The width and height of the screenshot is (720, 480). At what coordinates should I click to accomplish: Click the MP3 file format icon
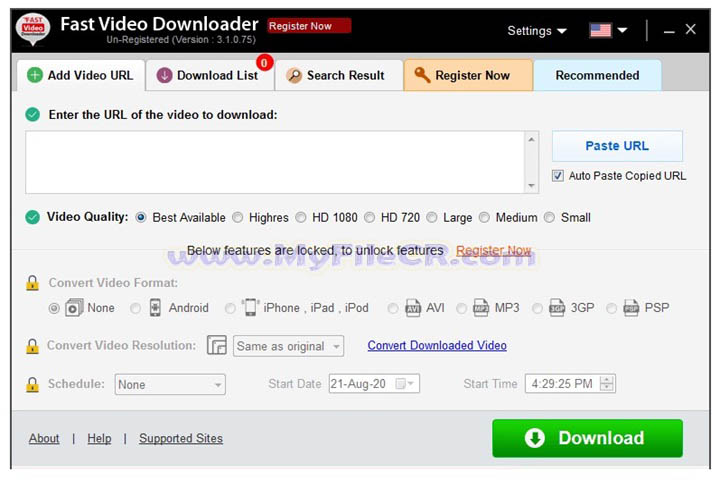[x=481, y=308]
